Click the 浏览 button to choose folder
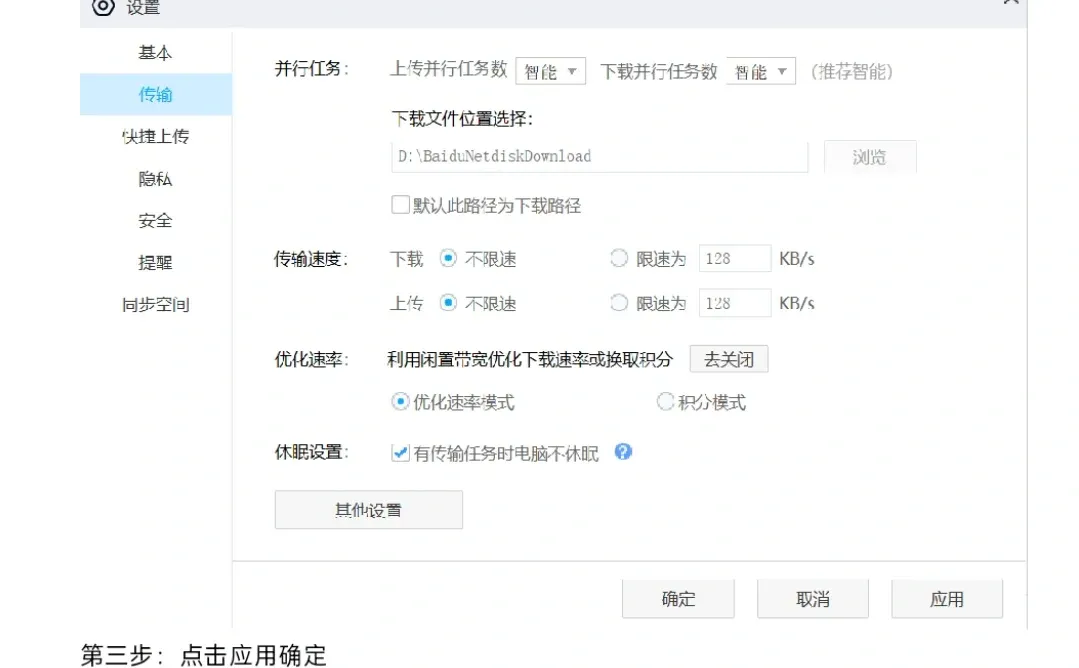1079x668 pixels. tap(869, 156)
